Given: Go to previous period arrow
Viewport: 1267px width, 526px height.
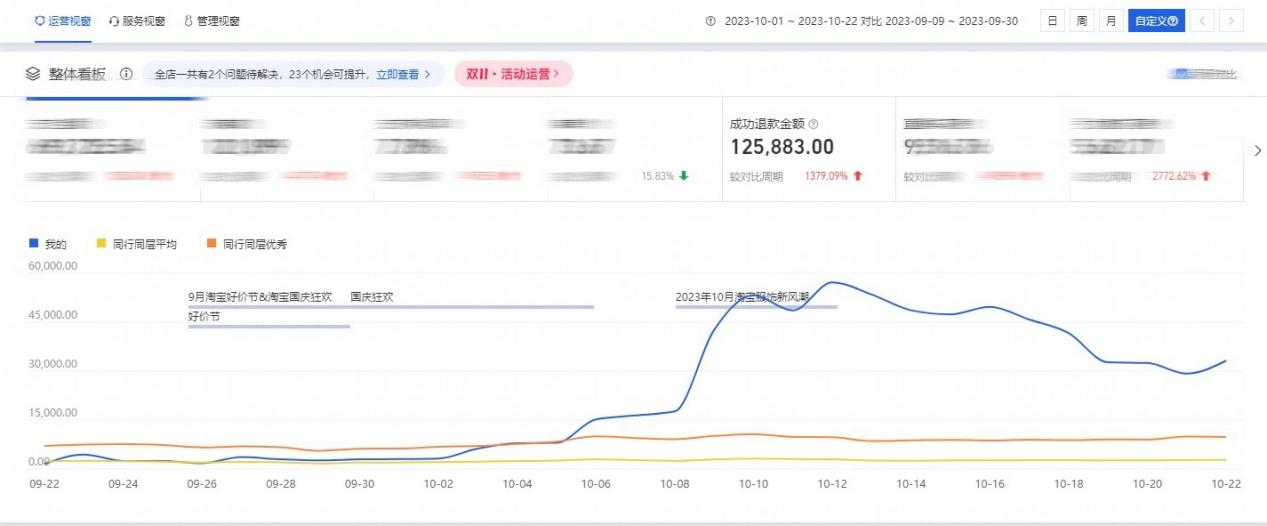Looking at the screenshot, I should [x=1204, y=21].
